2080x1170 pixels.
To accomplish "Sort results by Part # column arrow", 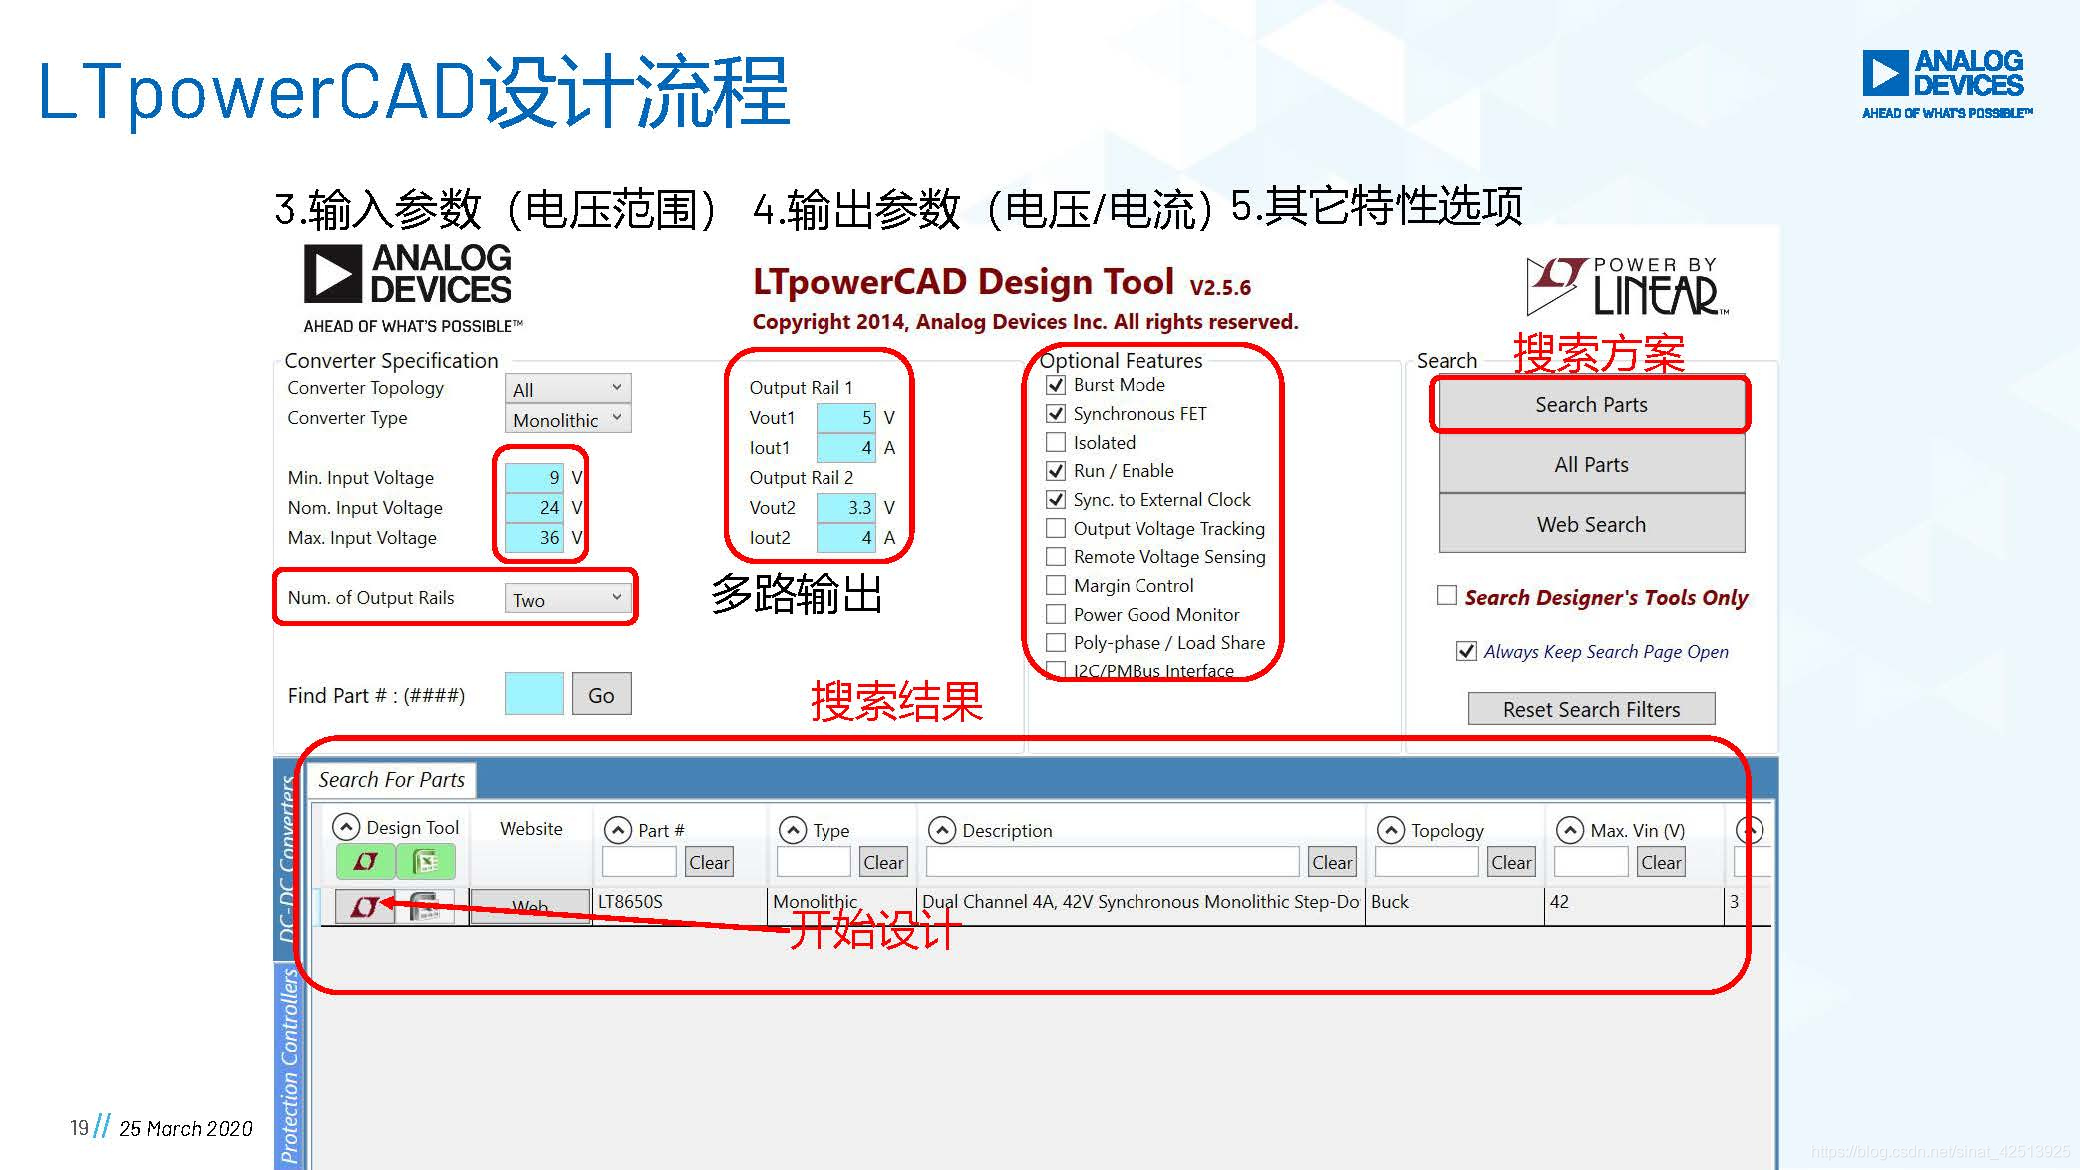I will (618, 830).
